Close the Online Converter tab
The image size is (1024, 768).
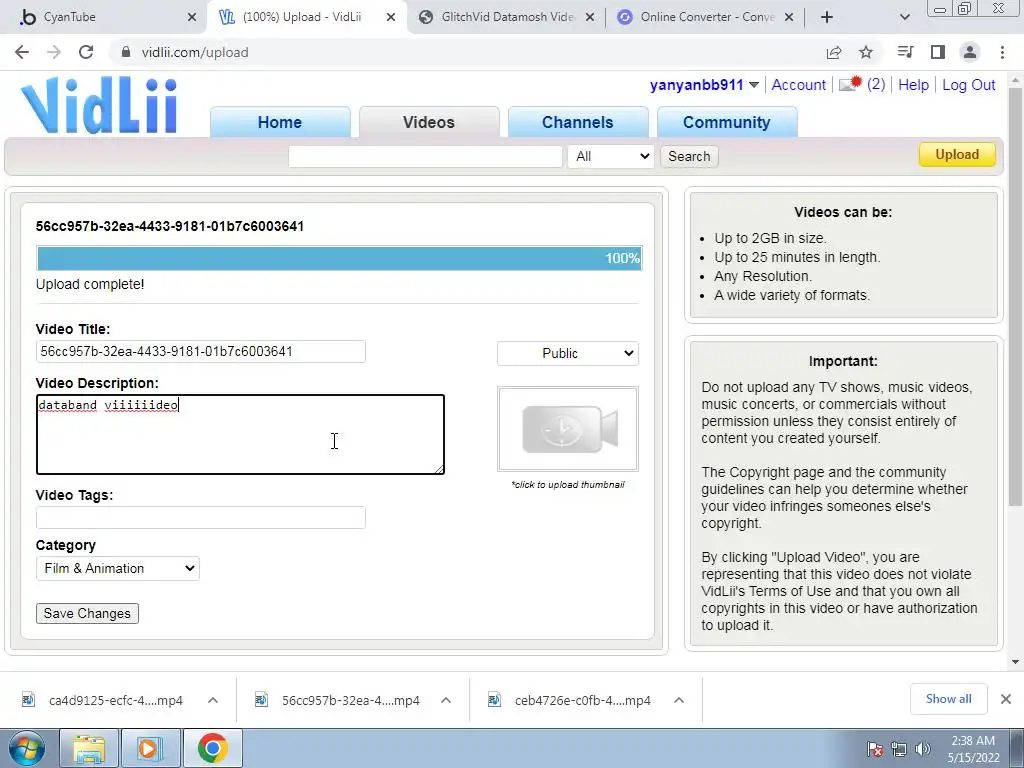789,18
